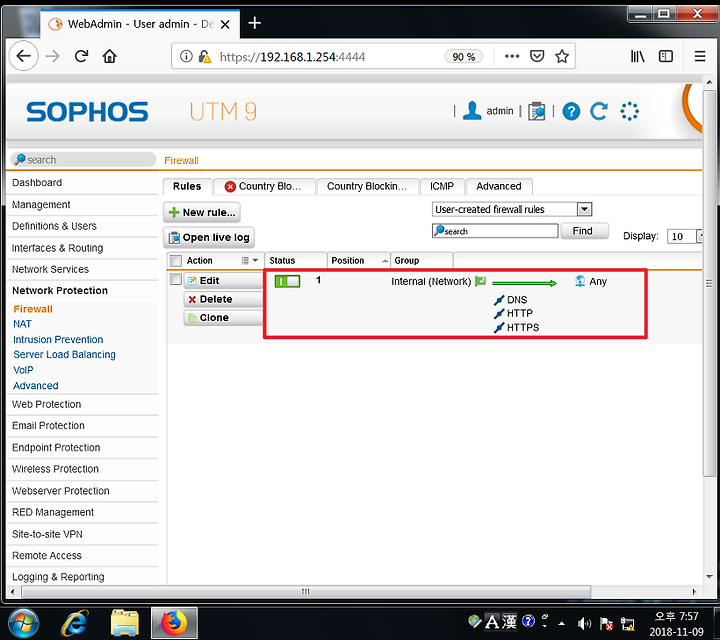Switch to the ICMP tab
The height and width of the screenshot is (640, 720).
(442, 186)
